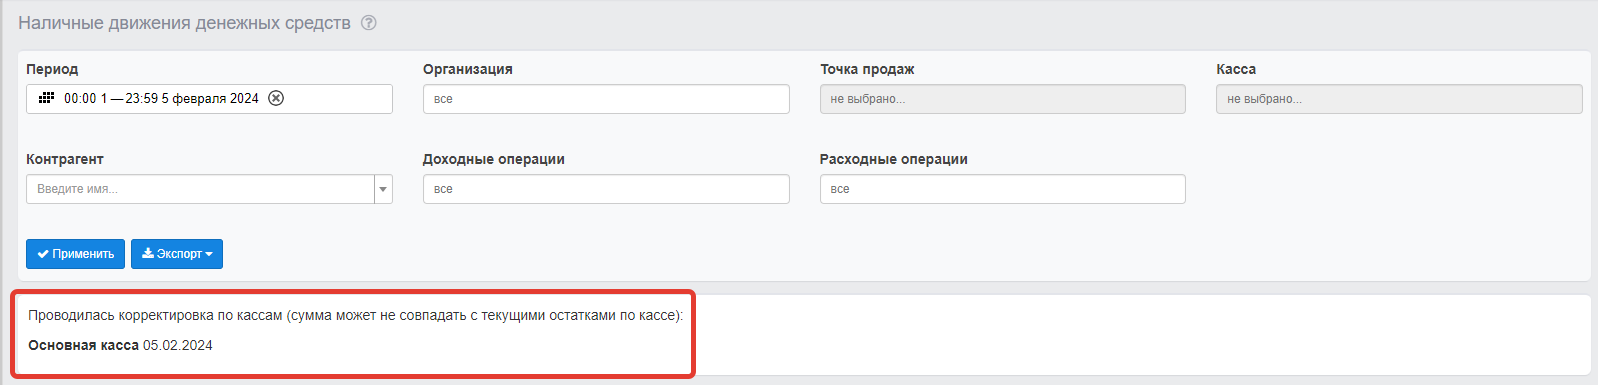The height and width of the screenshot is (385, 1598).
Task: Open the Расходные операции dropdown
Action: [1003, 189]
